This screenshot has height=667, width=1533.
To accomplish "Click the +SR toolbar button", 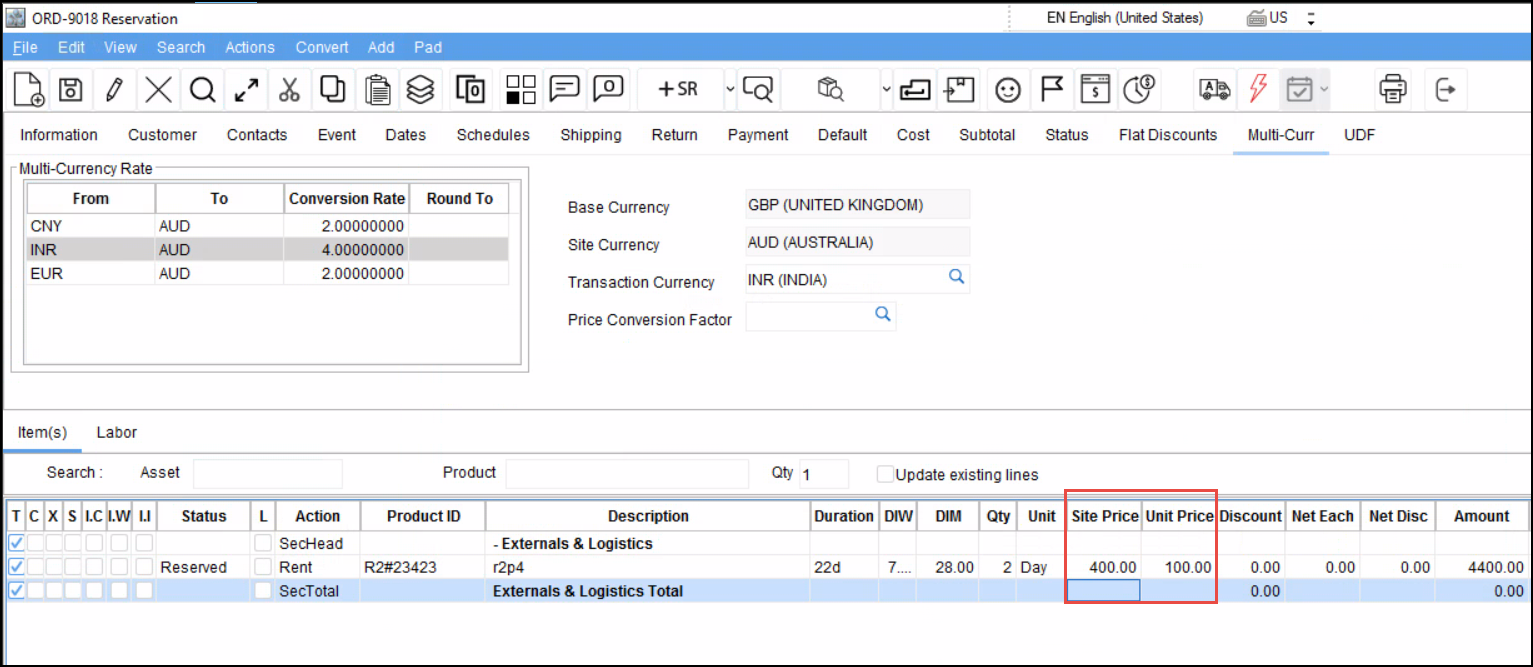I will pyautogui.click(x=678, y=89).
